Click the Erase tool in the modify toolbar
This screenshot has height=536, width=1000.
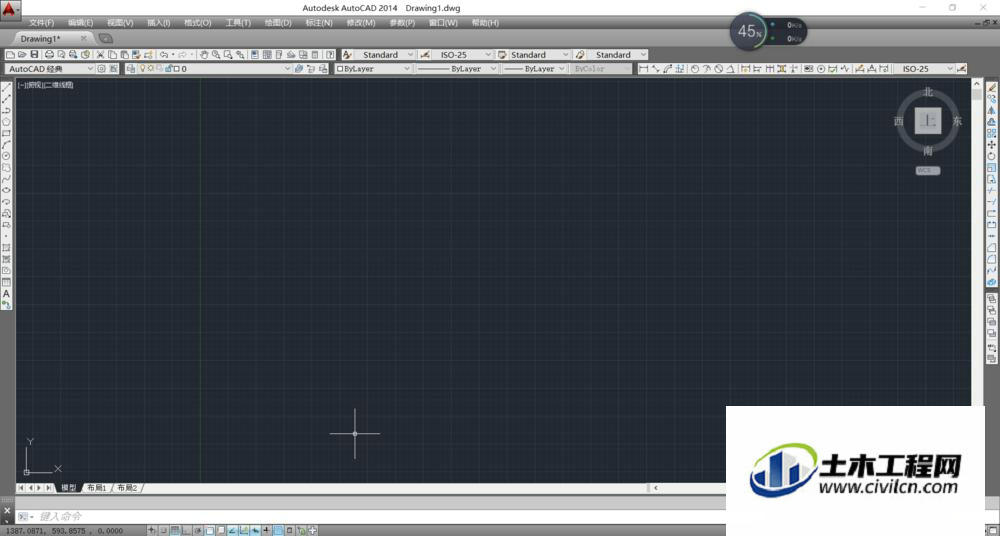(x=992, y=88)
